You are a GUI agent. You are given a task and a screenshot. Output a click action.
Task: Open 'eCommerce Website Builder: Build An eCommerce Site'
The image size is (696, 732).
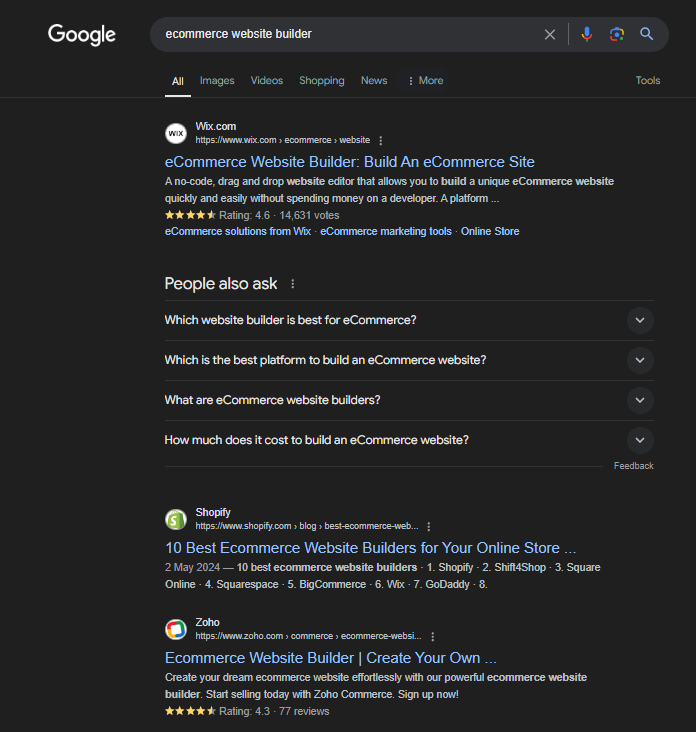click(x=350, y=162)
